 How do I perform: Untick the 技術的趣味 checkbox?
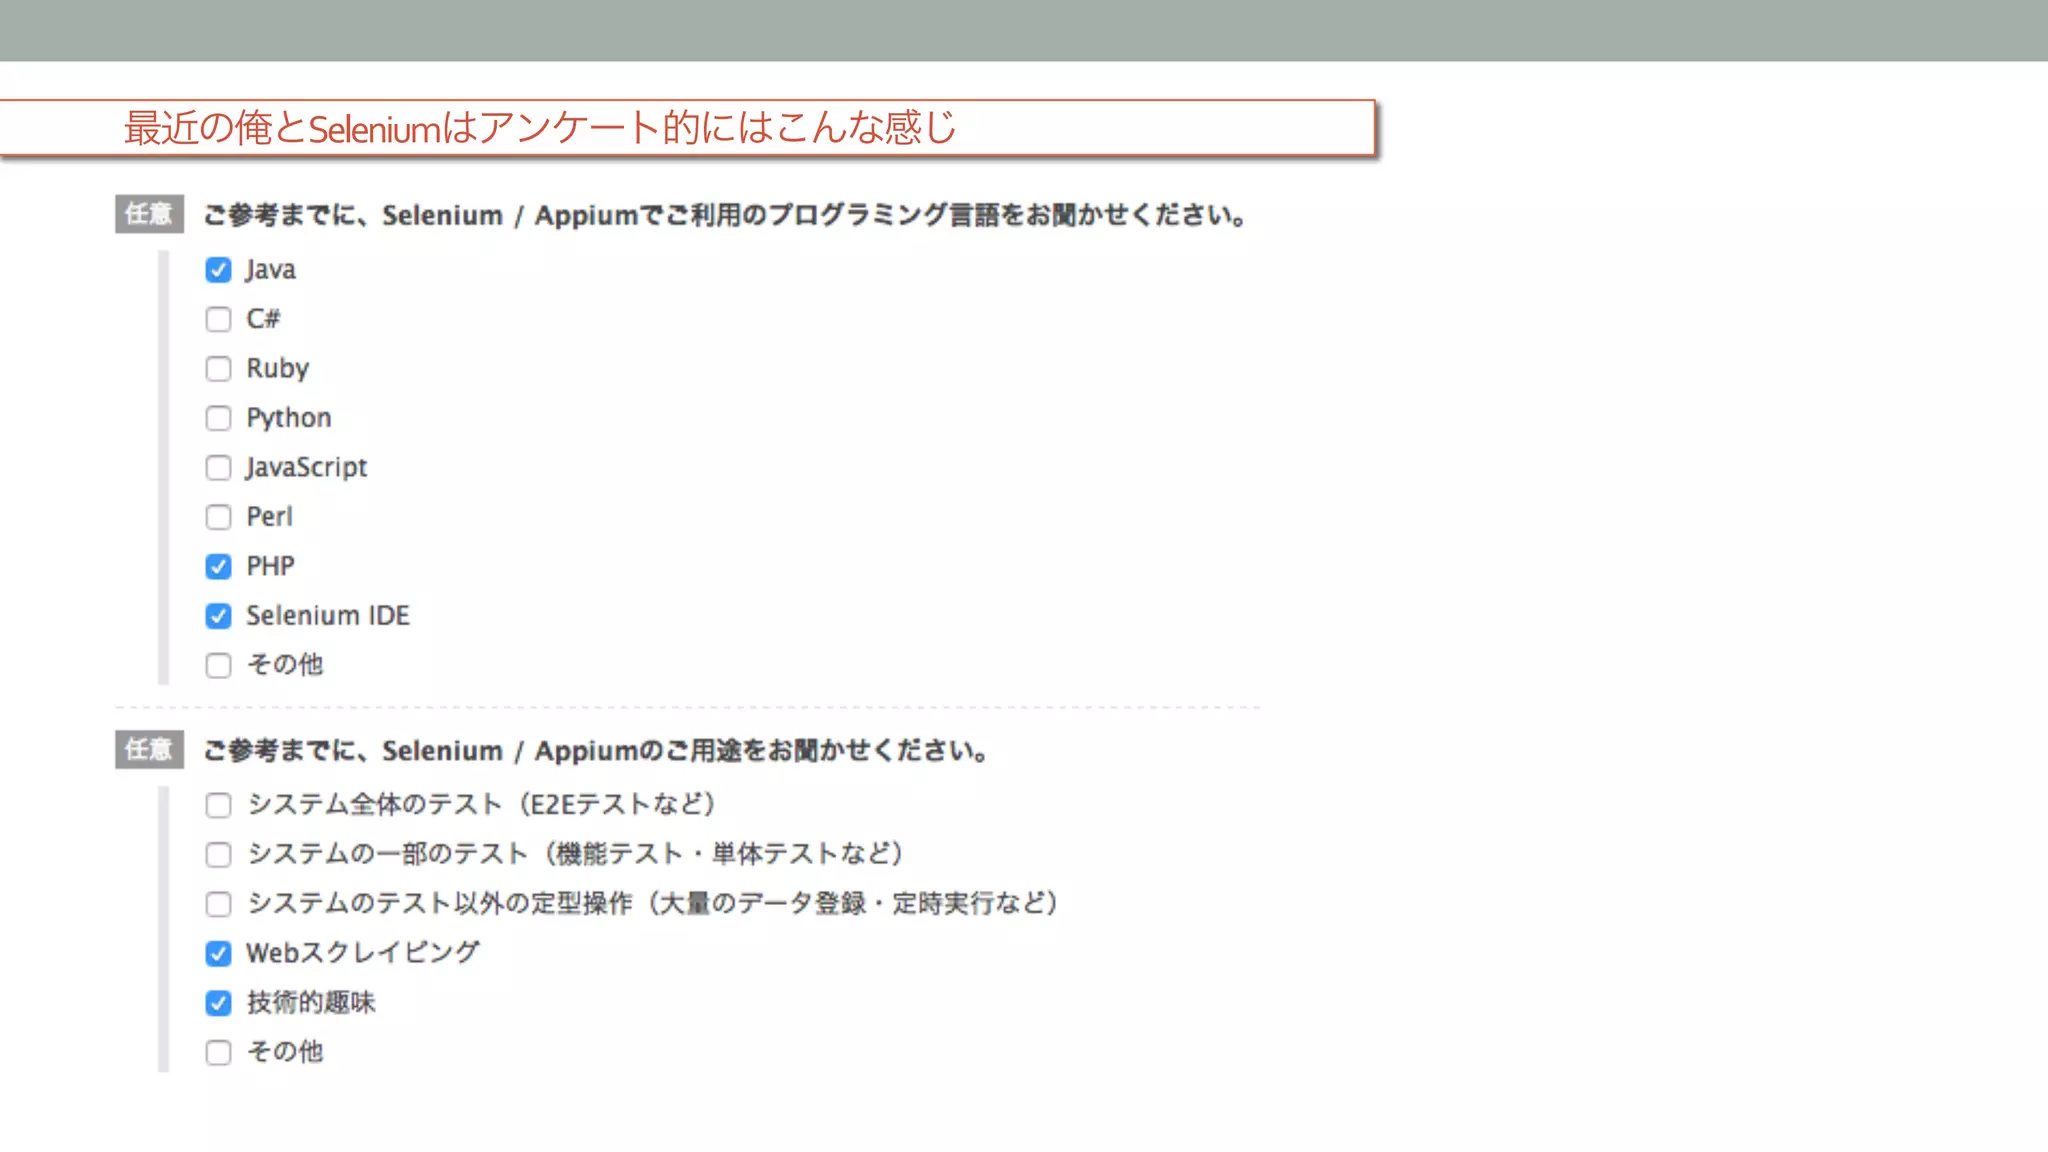[218, 1003]
